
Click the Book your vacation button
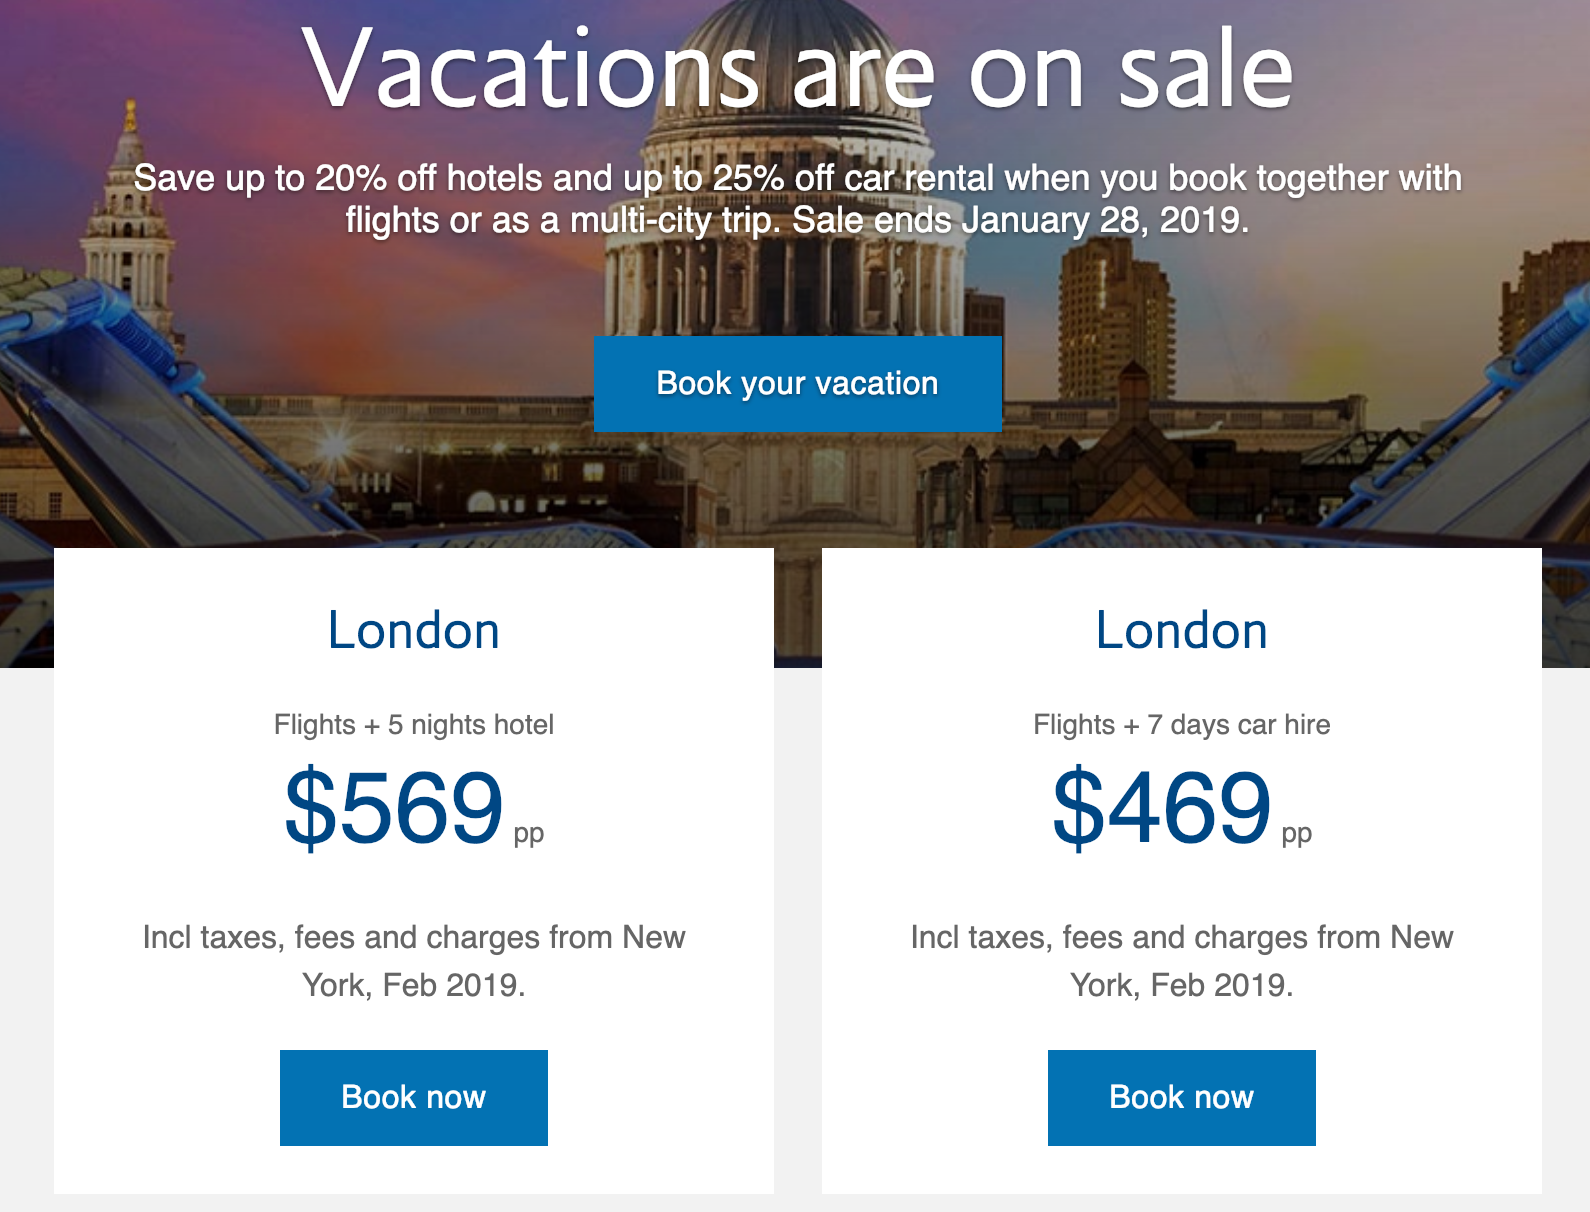coord(797,384)
